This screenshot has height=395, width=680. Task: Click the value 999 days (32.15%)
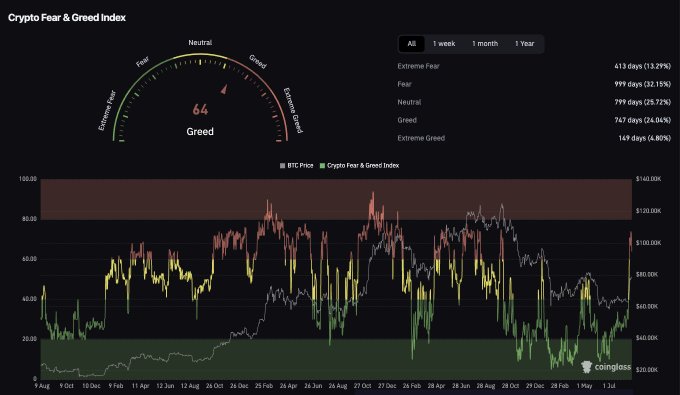[642, 84]
